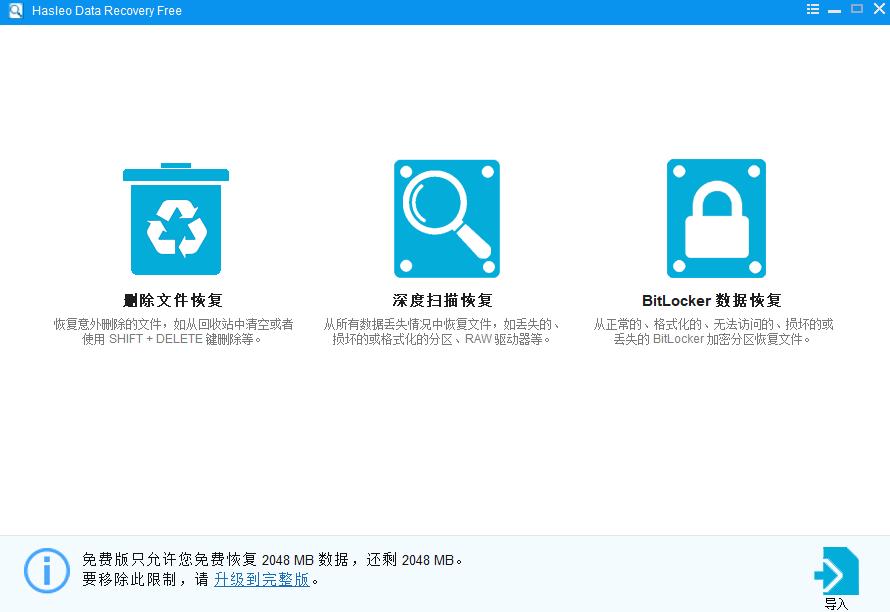Minimize the Hasleo Data Recovery window
890x612 pixels.
[834, 10]
